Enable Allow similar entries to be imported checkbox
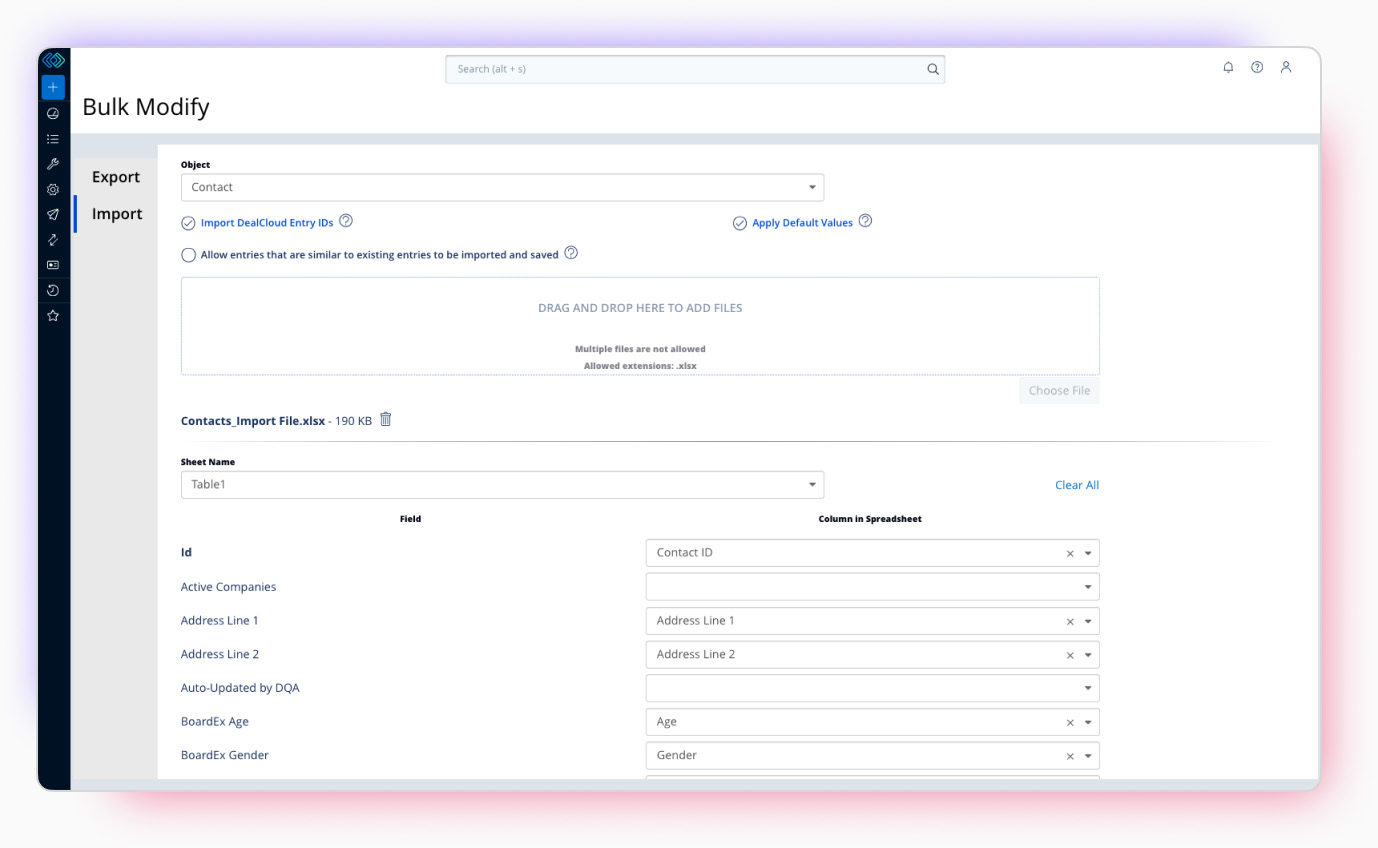Viewport: 1378px width, 848px height. pyautogui.click(x=188, y=255)
